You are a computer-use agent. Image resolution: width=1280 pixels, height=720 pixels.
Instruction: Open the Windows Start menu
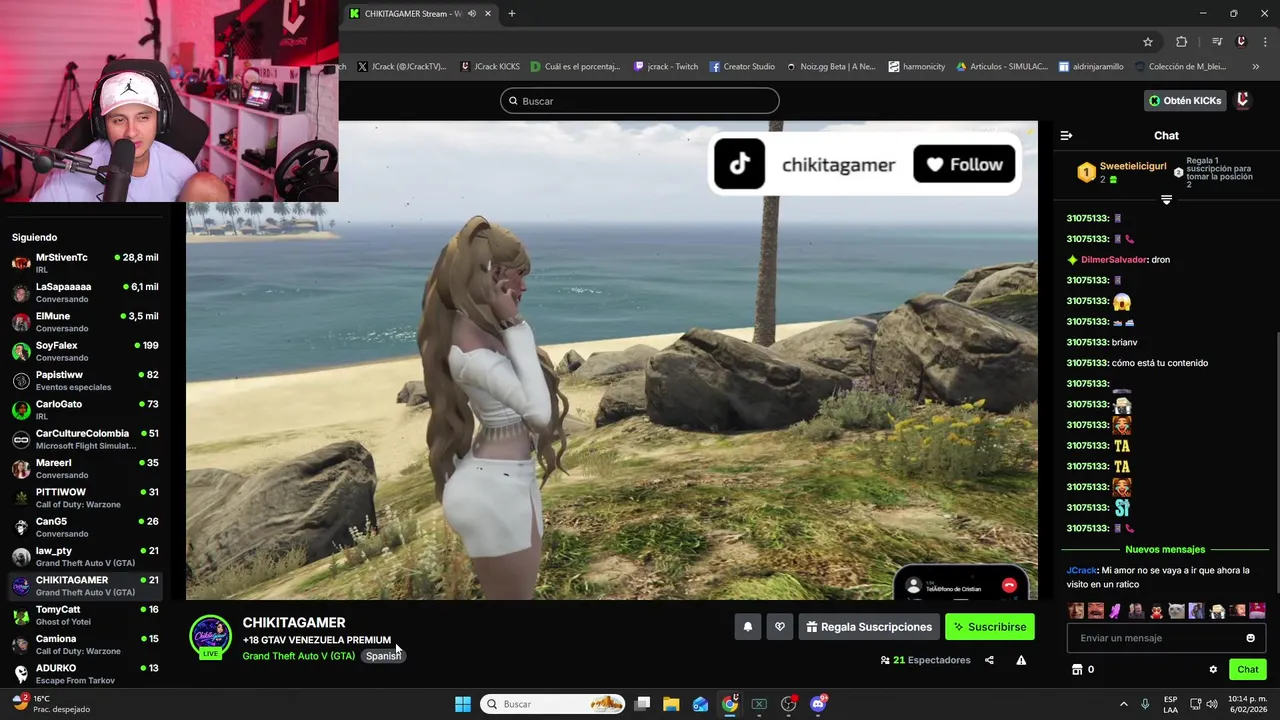[463, 704]
